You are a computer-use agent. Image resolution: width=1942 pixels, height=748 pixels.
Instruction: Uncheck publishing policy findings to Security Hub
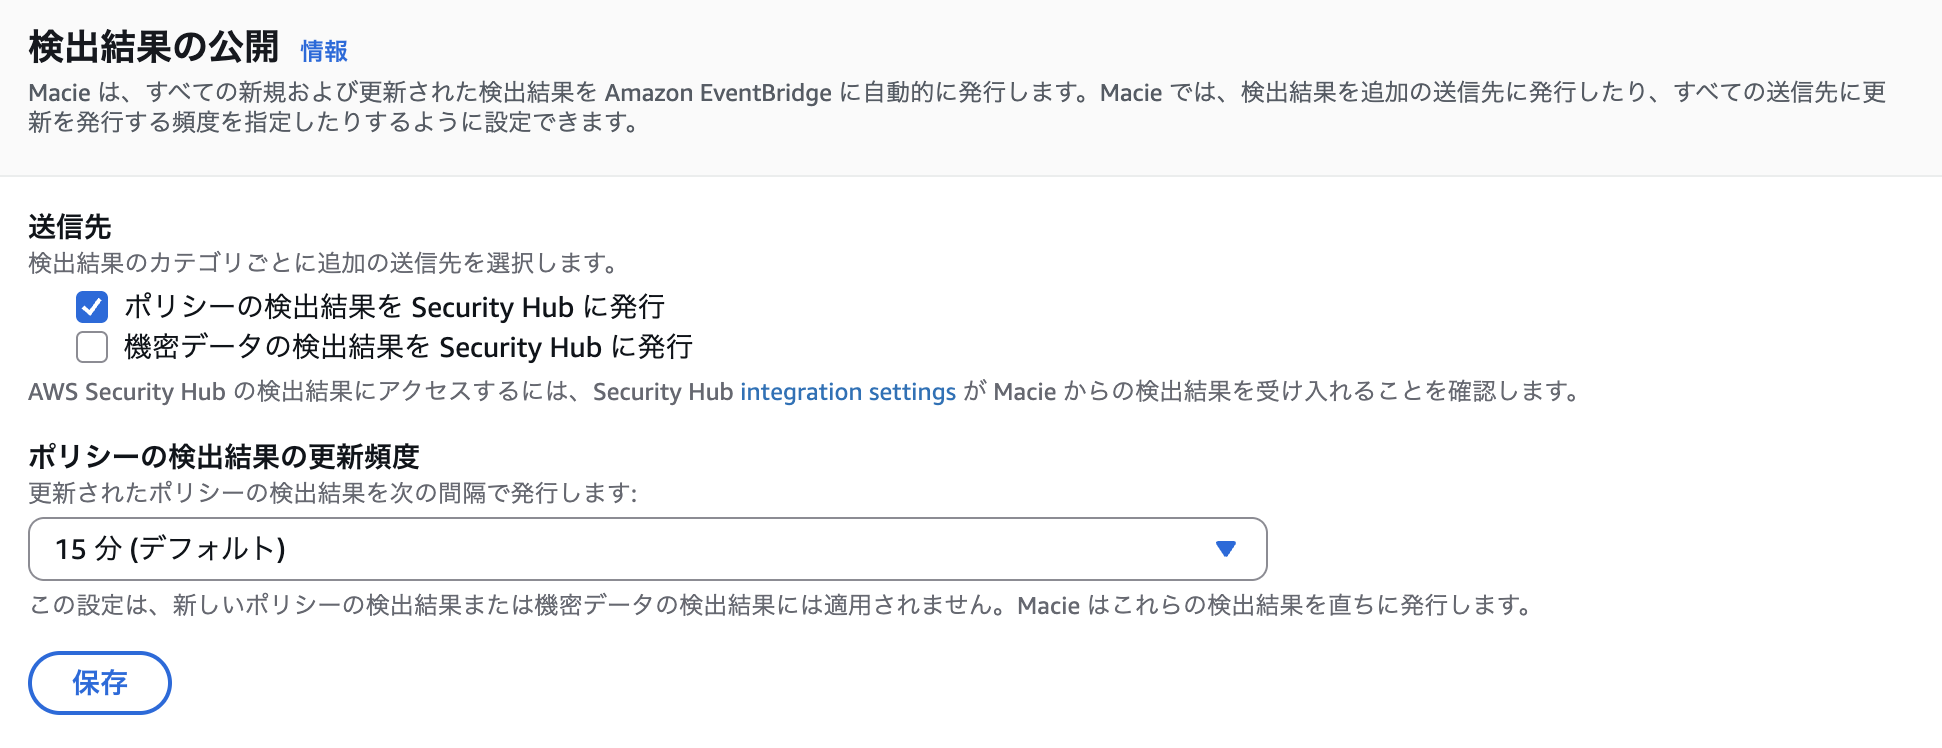(91, 307)
